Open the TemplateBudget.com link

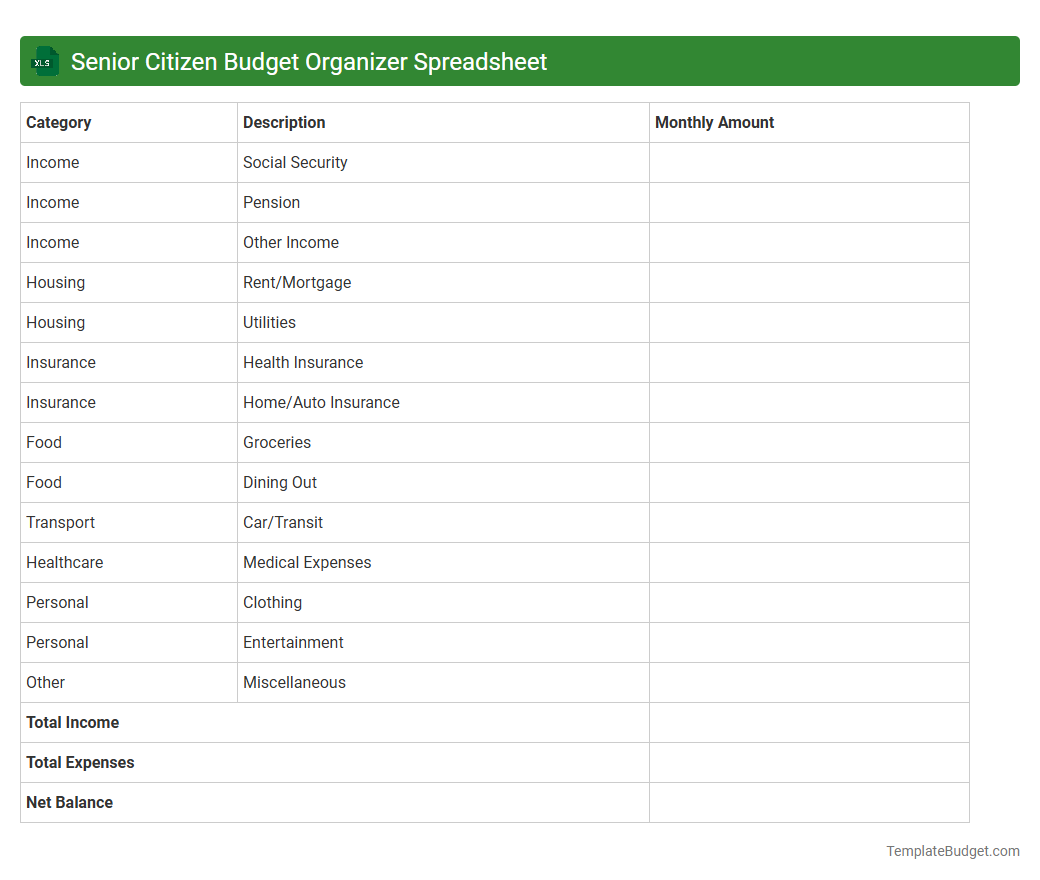coord(952,851)
